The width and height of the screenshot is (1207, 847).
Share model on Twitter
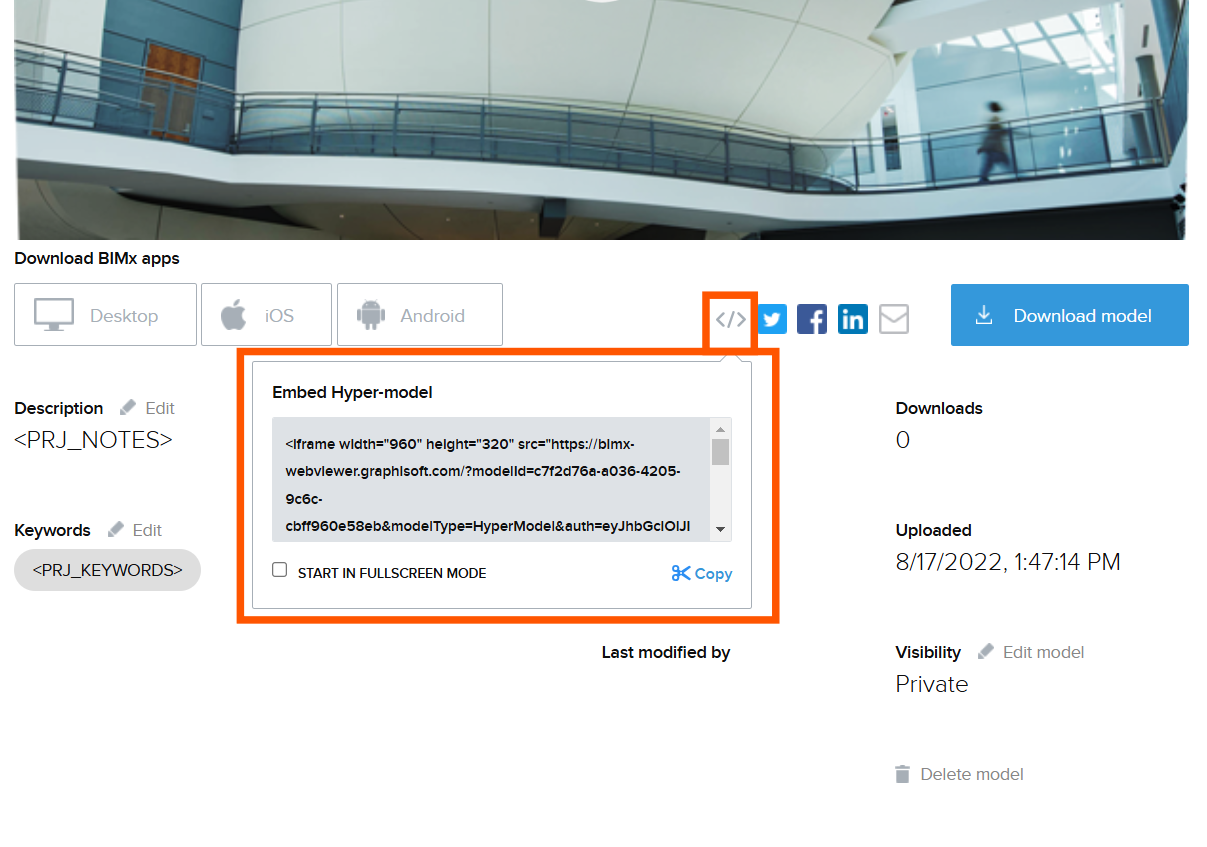[x=772, y=319]
